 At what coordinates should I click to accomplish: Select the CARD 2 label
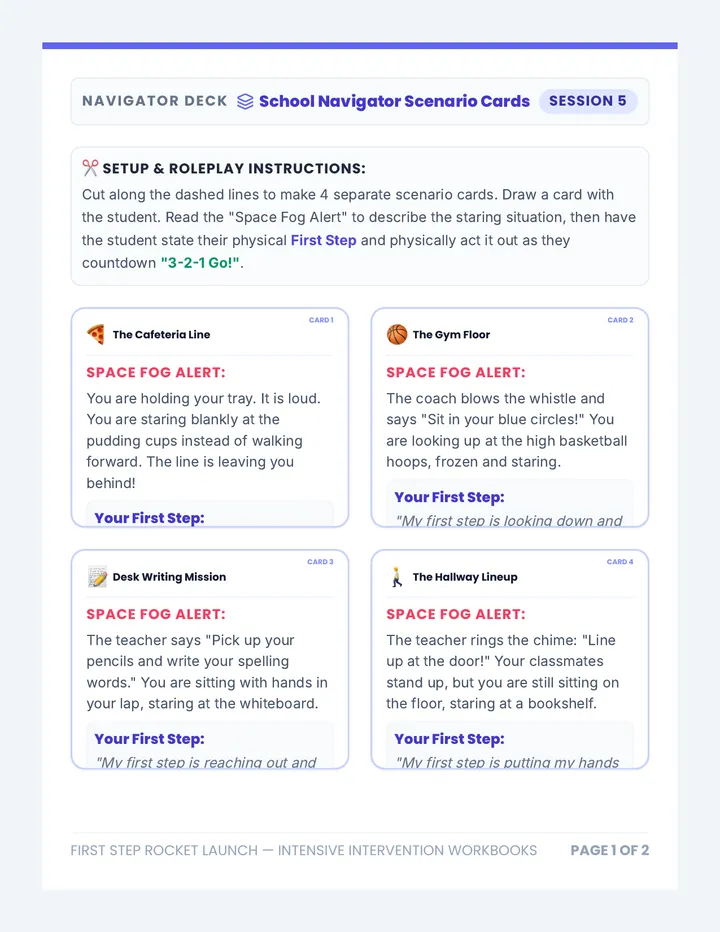[620, 320]
